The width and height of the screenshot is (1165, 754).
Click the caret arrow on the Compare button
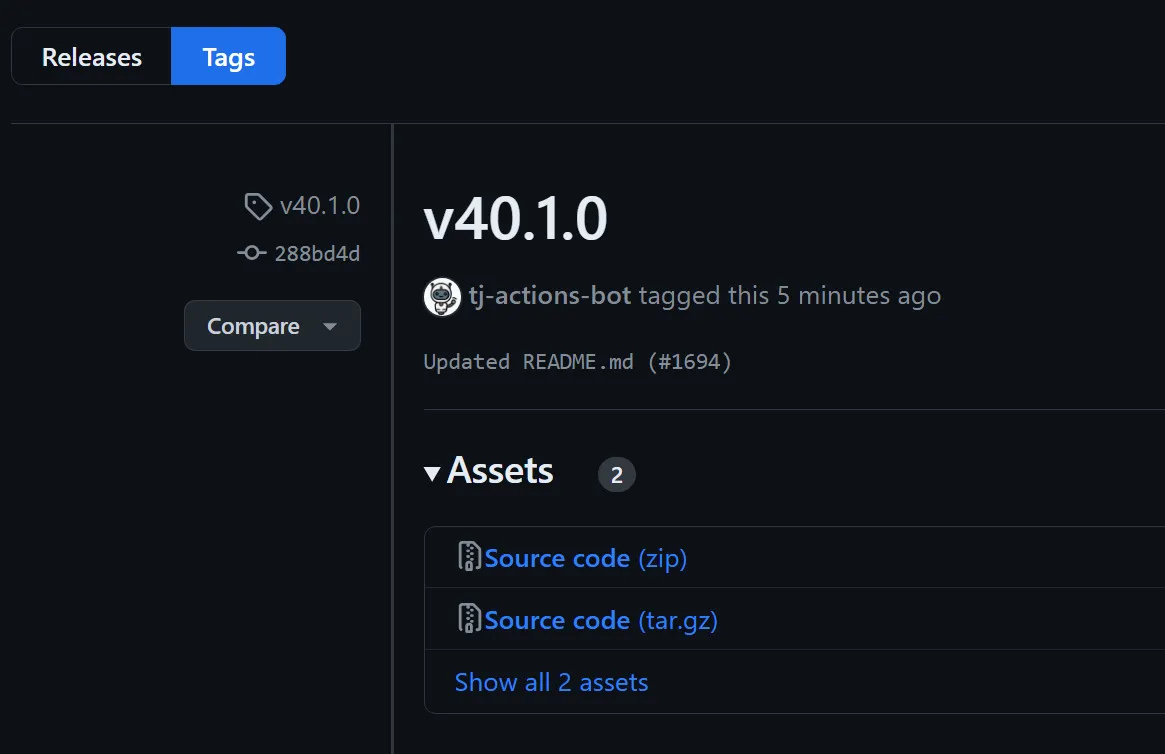[330, 327]
